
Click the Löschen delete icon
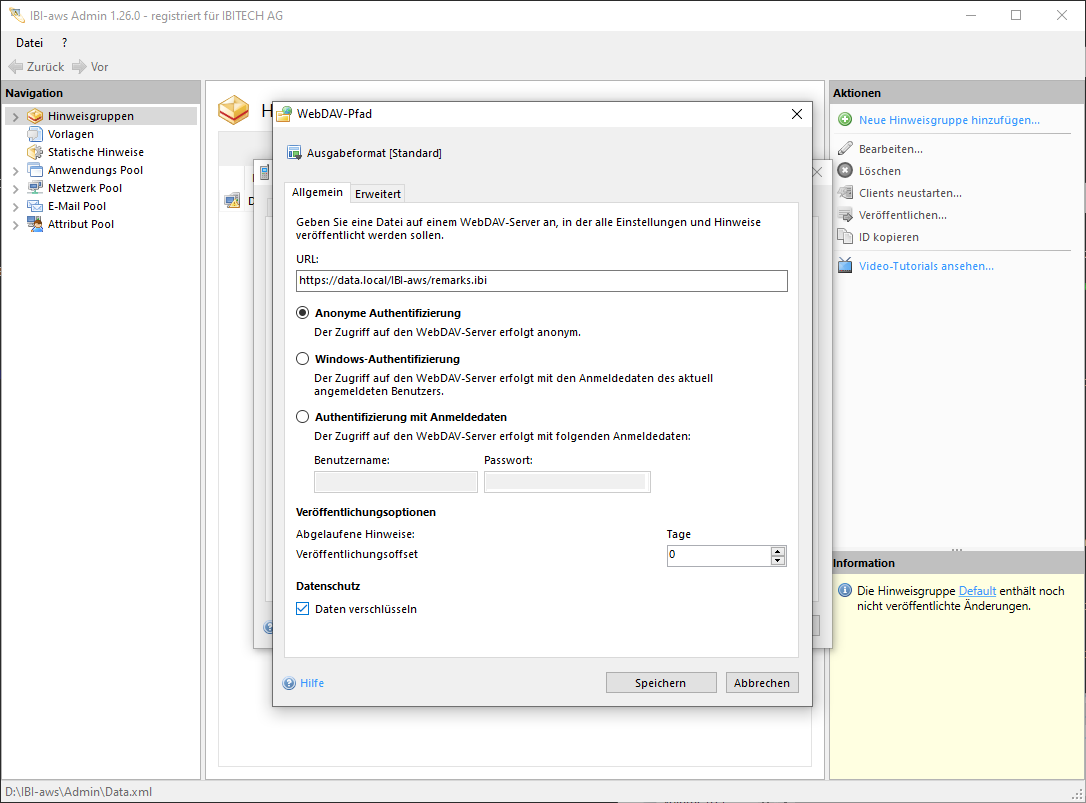tap(845, 171)
